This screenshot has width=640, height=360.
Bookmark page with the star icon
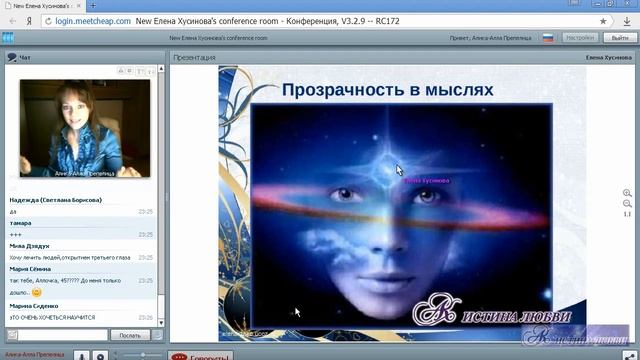click(603, 21)
